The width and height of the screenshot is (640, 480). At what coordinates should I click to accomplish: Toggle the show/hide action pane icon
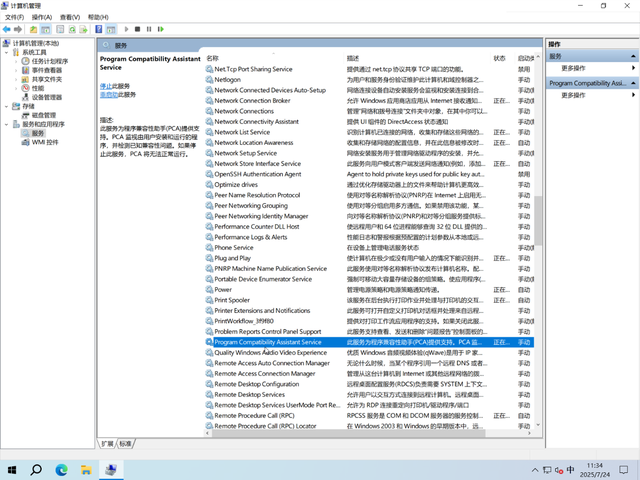pyautogui.click(x=111, y=29)
